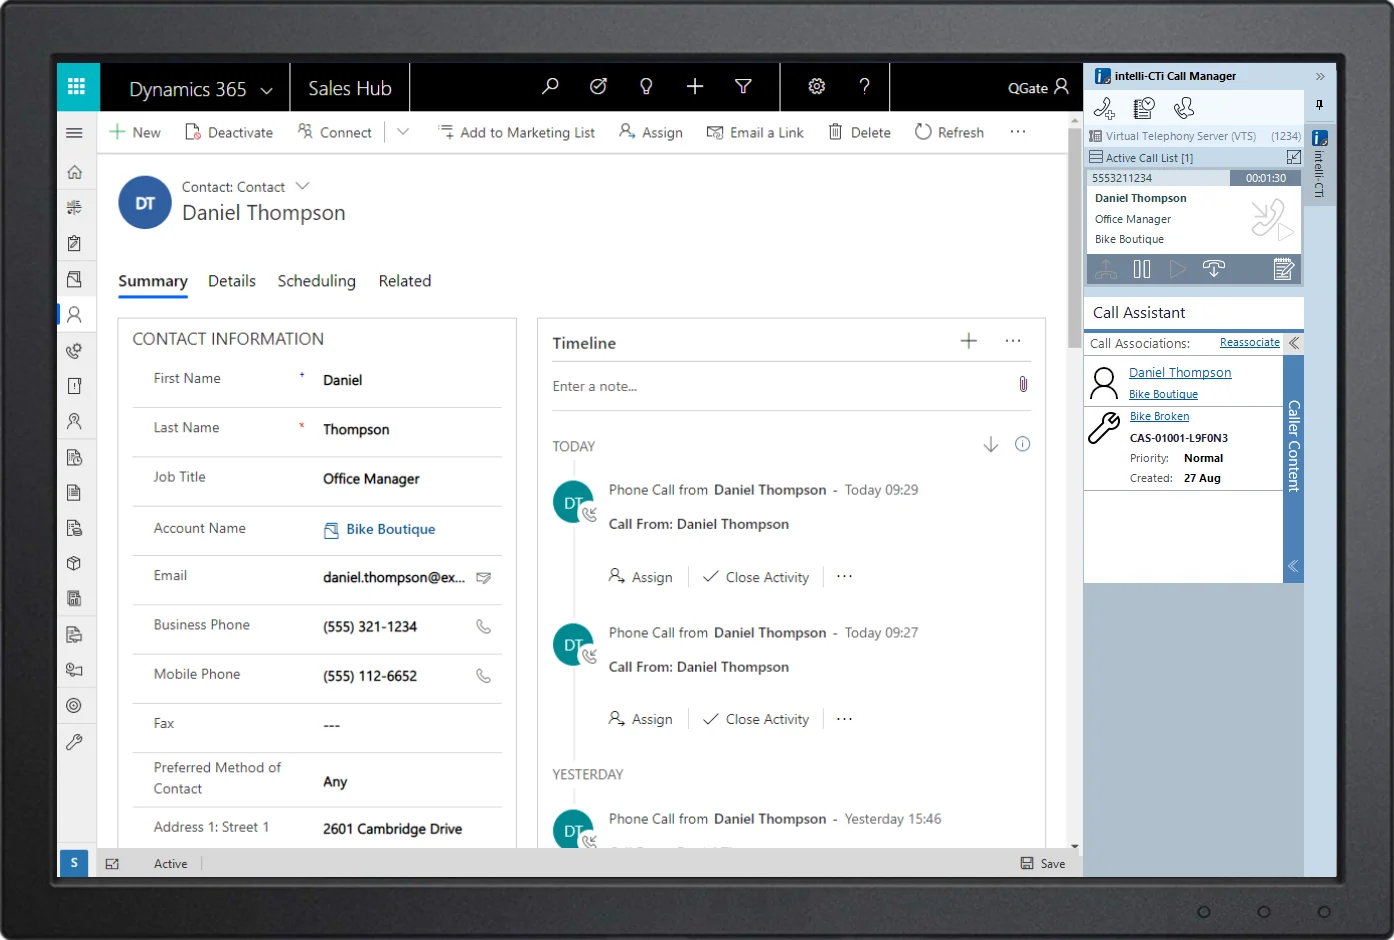Image resolution: width=1394 pixels, height=940 pixels.
Task: Click the info icon in Timeline
Action: coord(1023,445)
